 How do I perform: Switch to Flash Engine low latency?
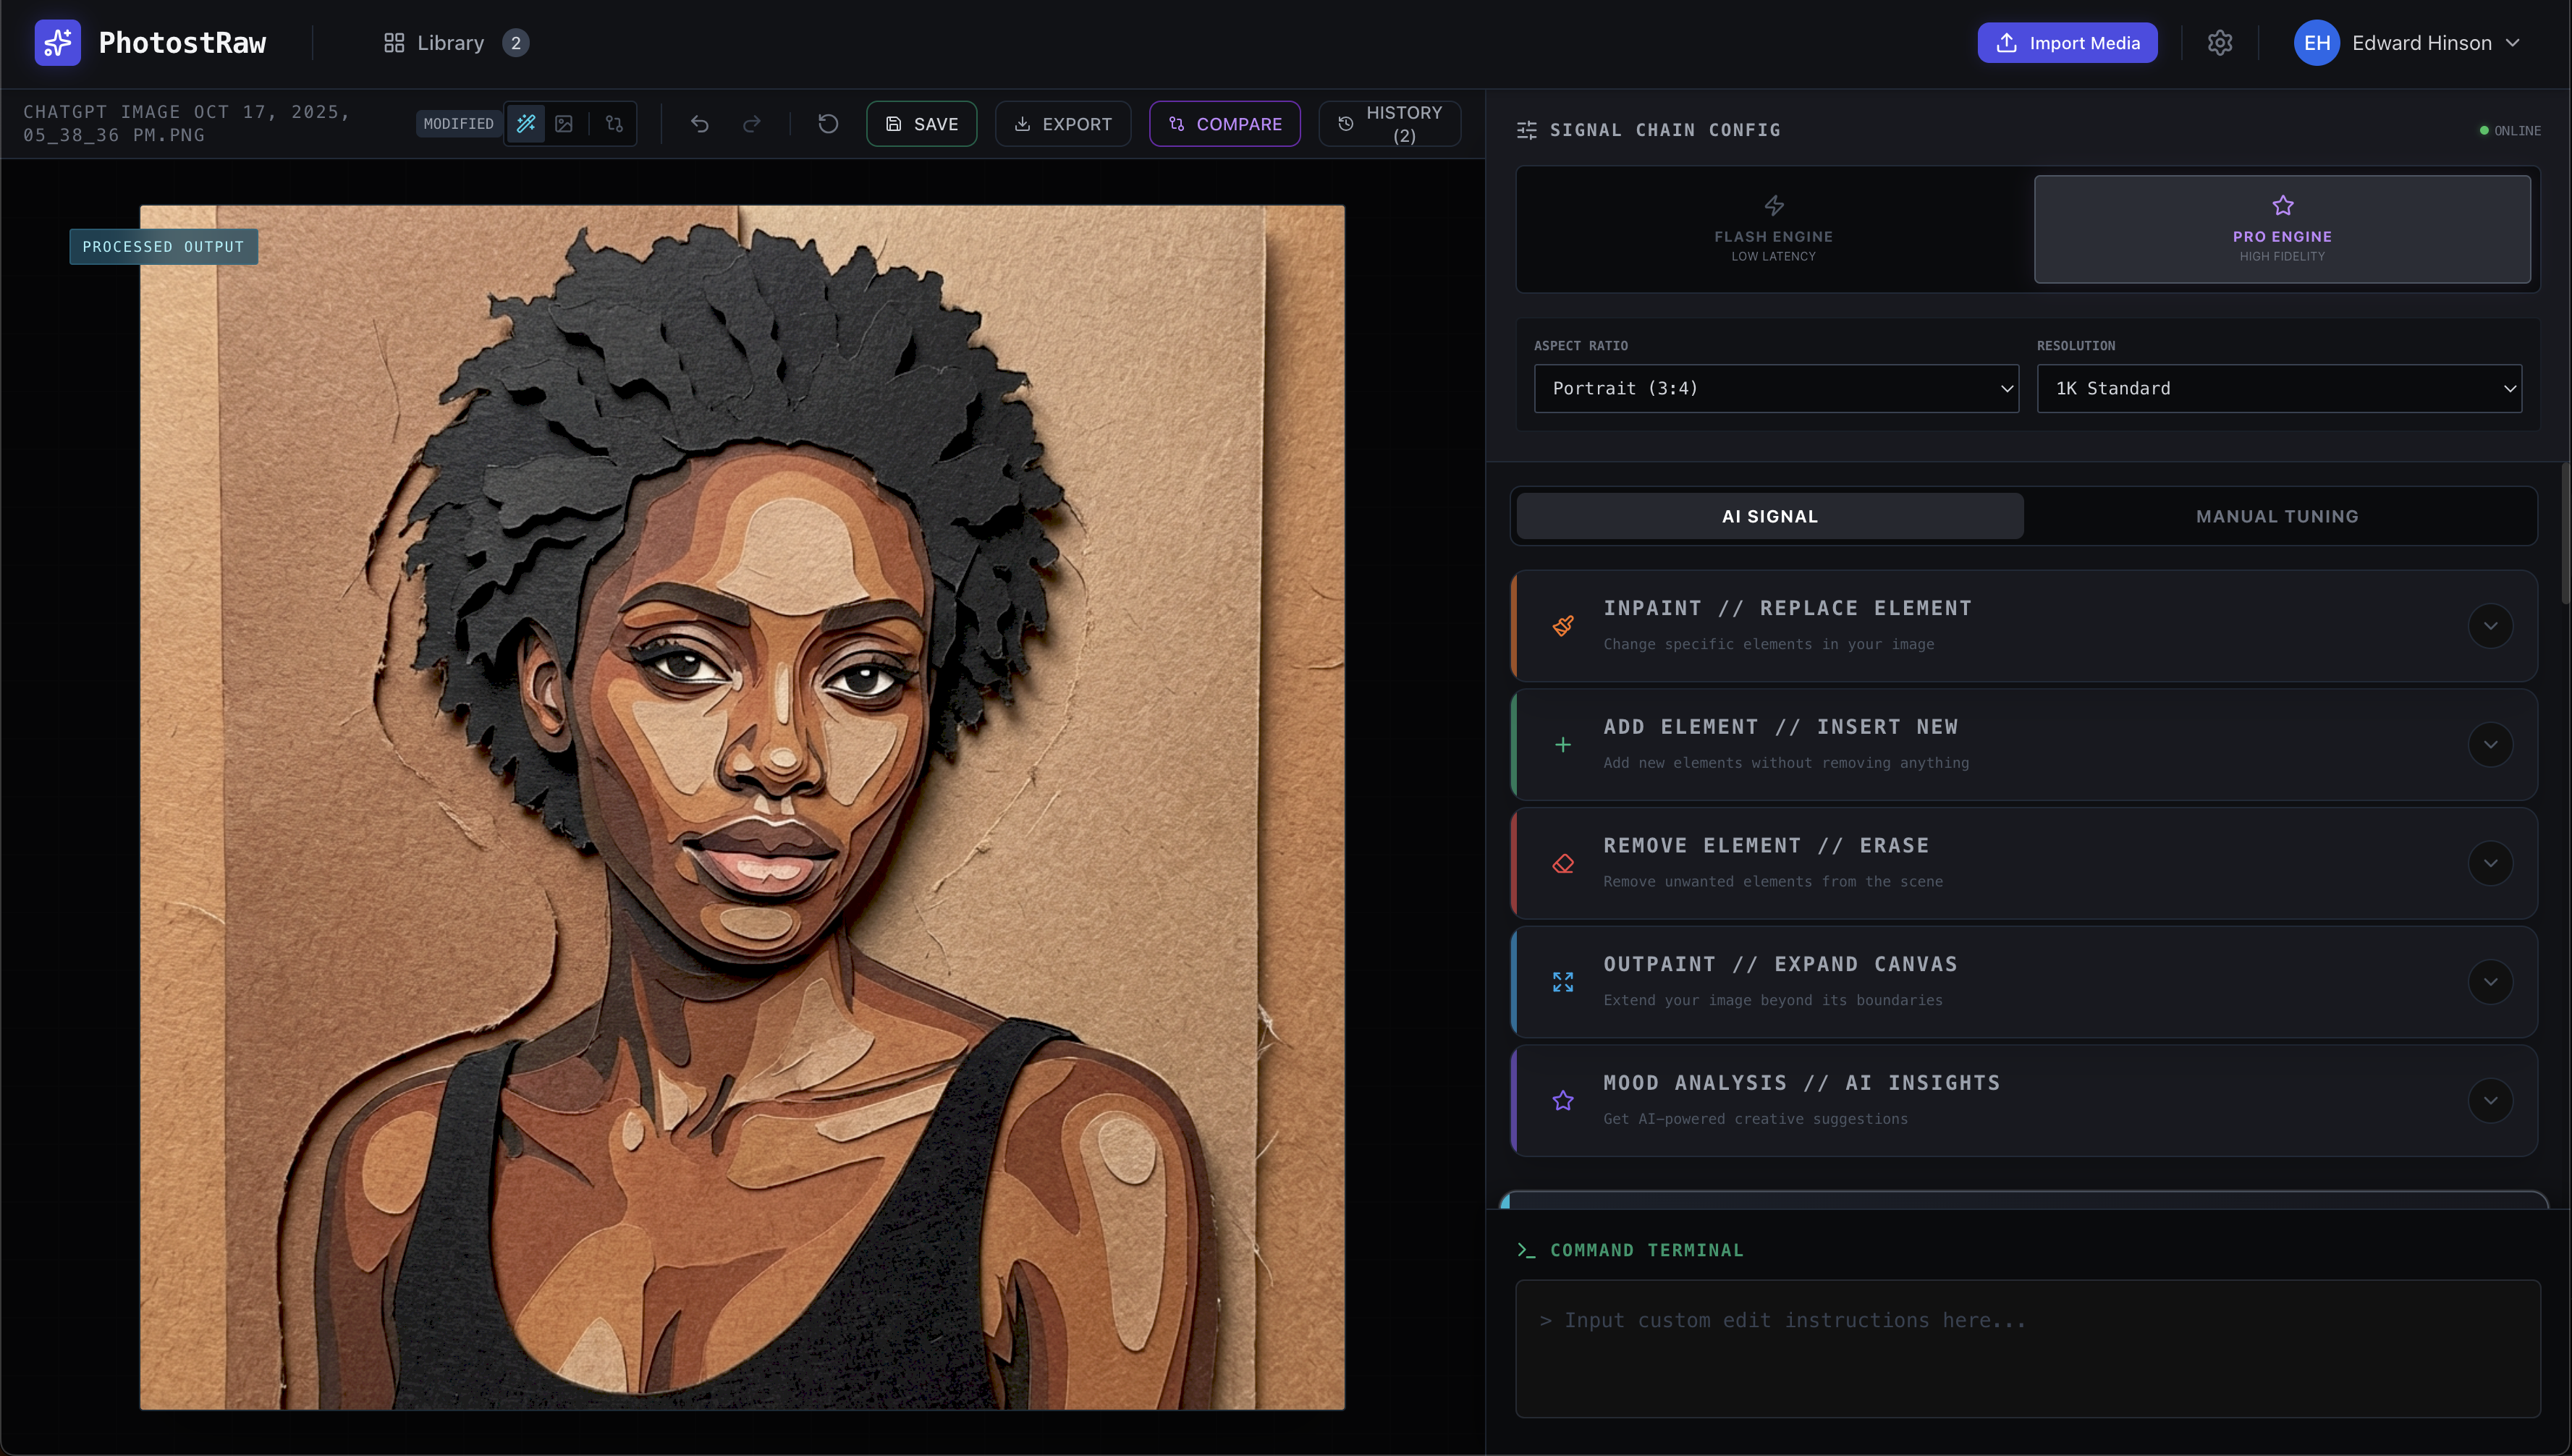pos(1773,229)
